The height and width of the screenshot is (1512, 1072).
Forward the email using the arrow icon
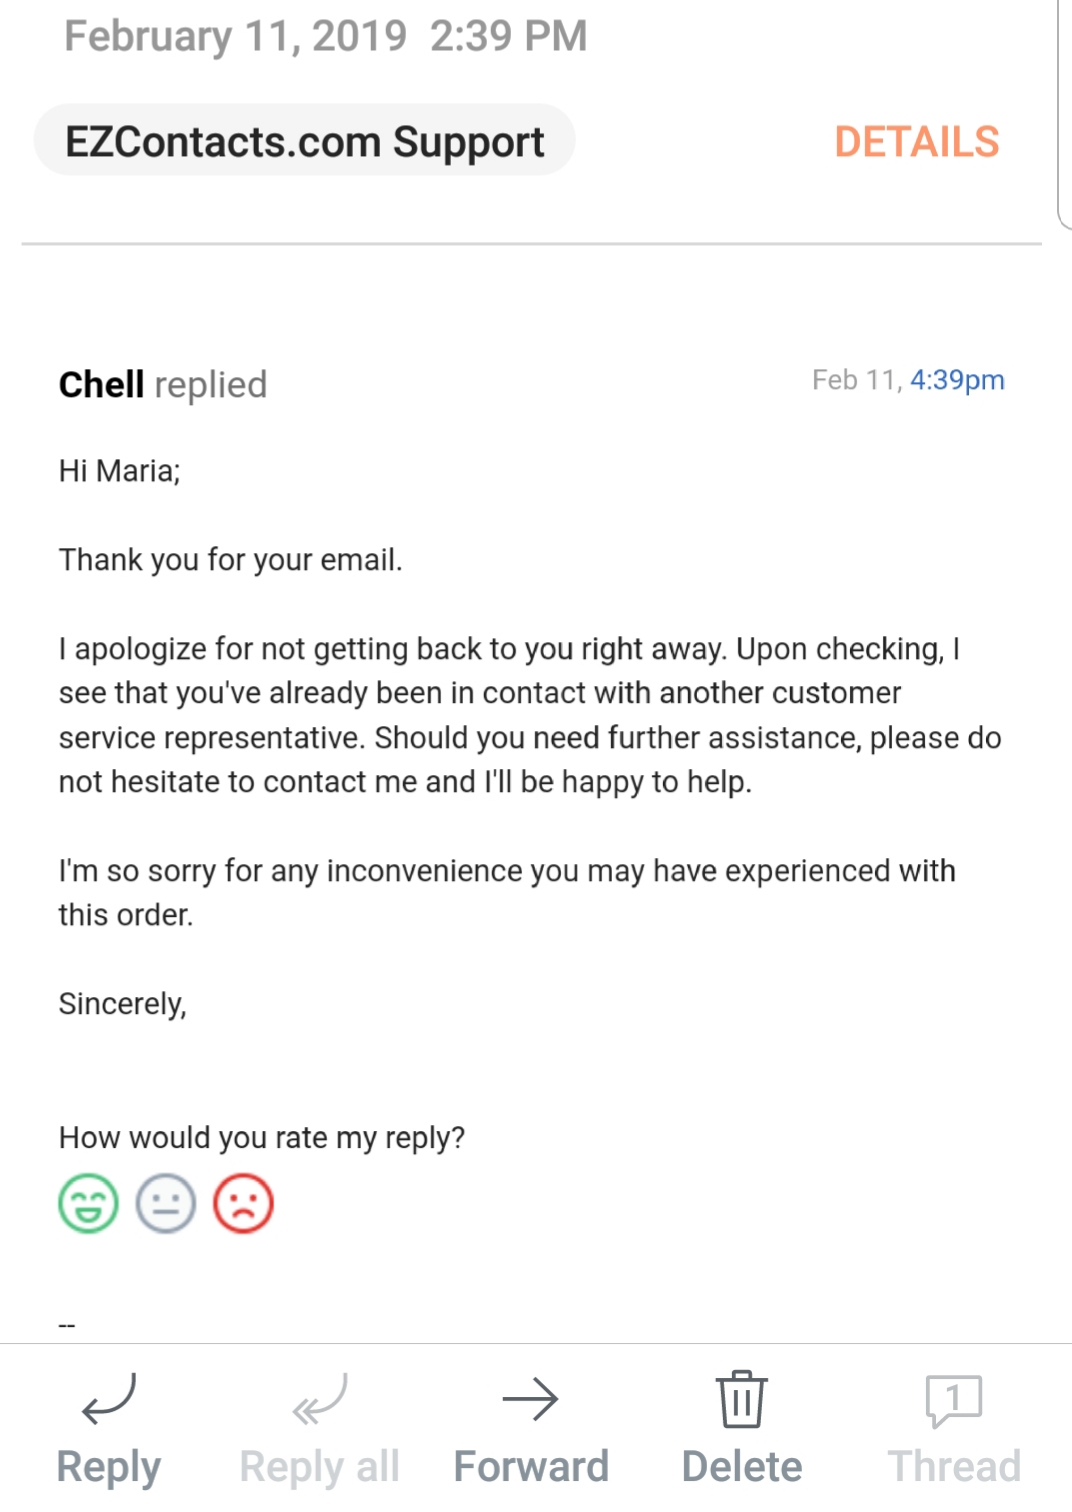[x=530, y=1402]
